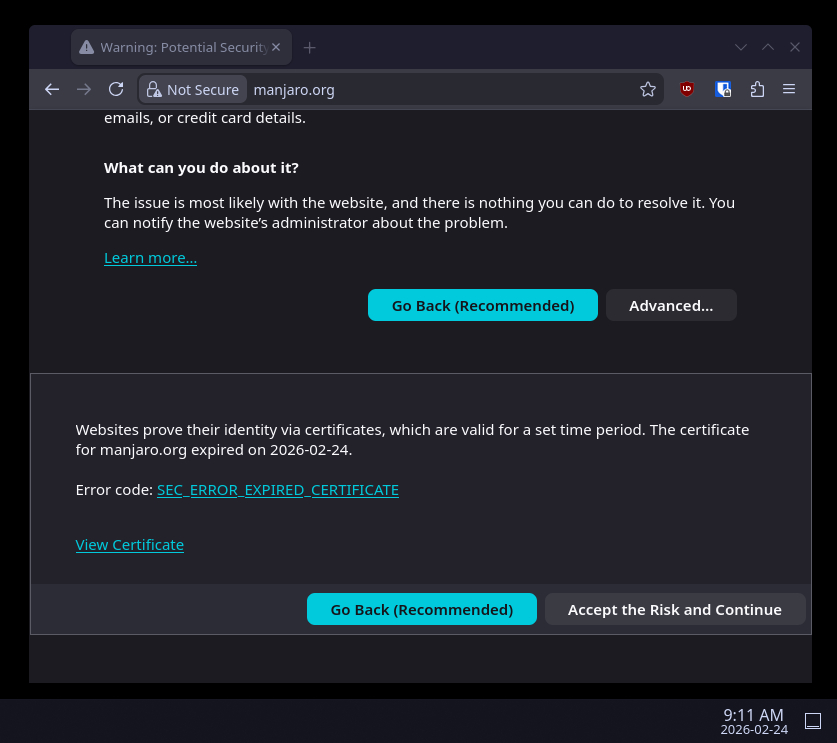
Task: Open the SEC_ERROR_EXPIRED_CERTIFICATE error code link
Action: [277, 490]
